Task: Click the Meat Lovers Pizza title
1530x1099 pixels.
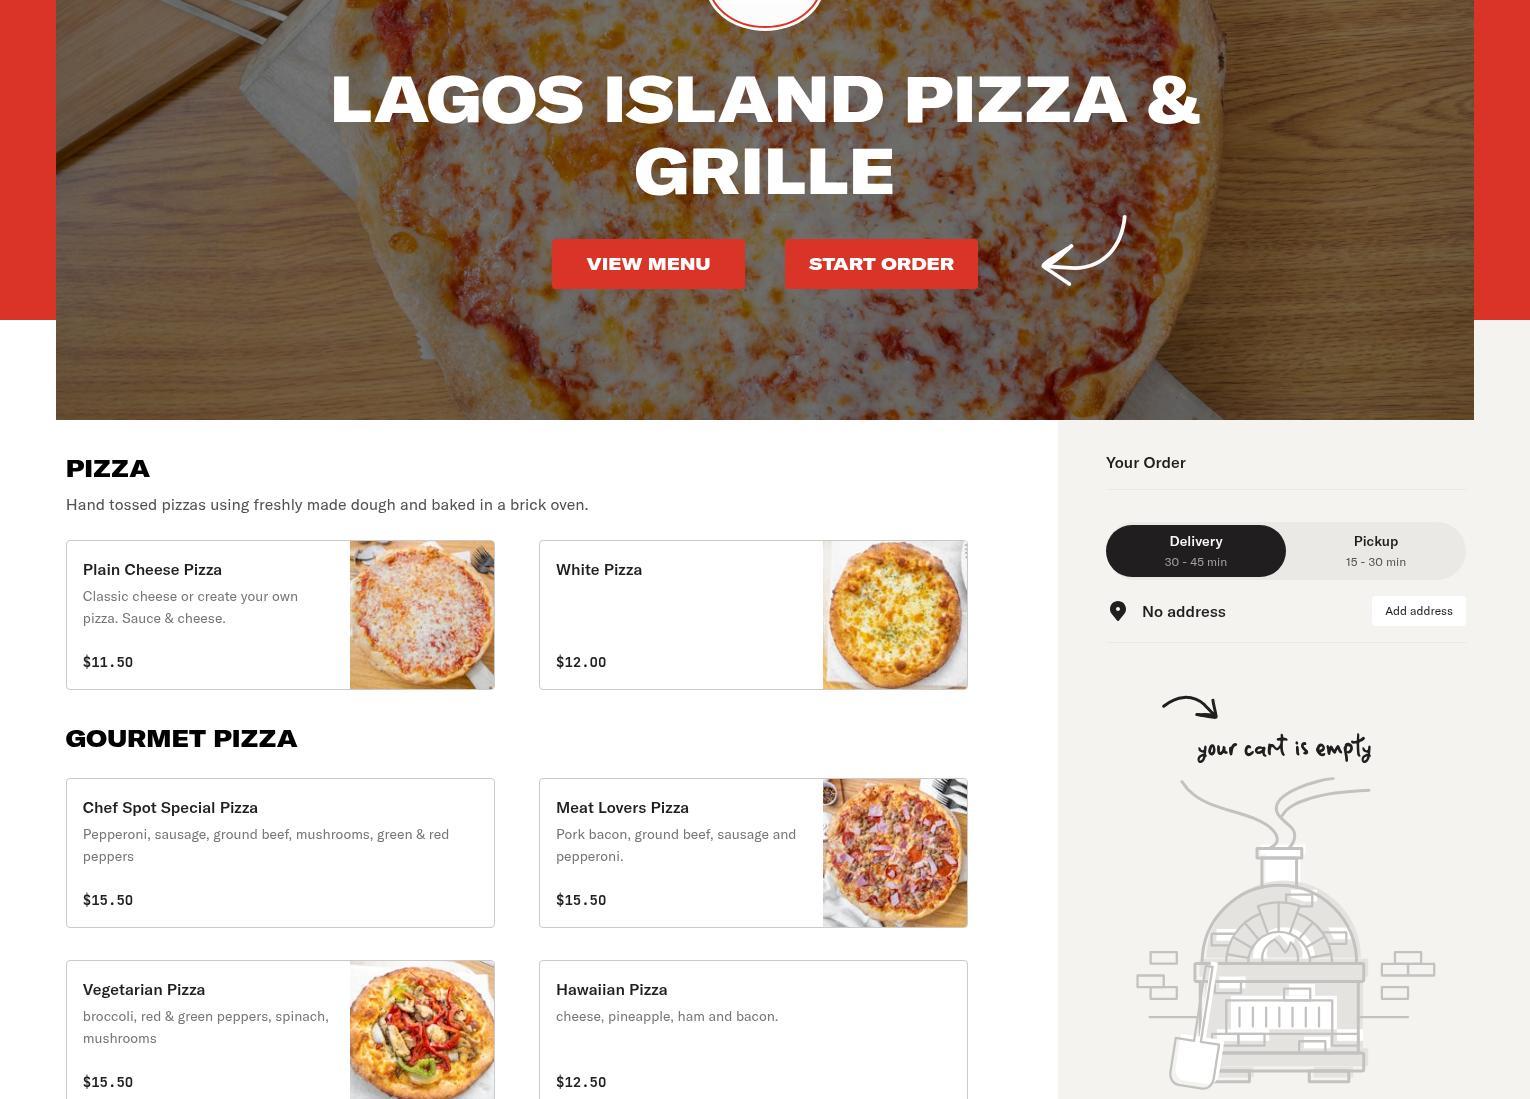Action: (x=622, y=808)
